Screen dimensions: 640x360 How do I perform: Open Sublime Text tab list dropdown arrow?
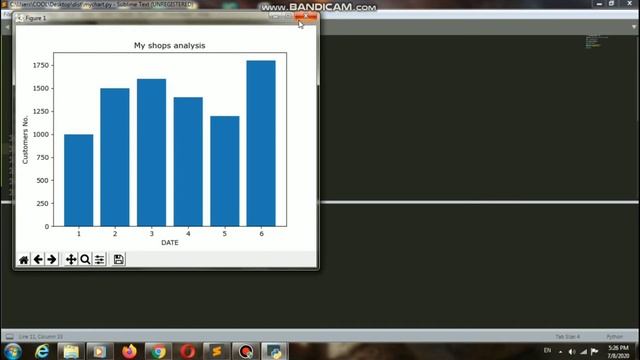click(634, 27)
